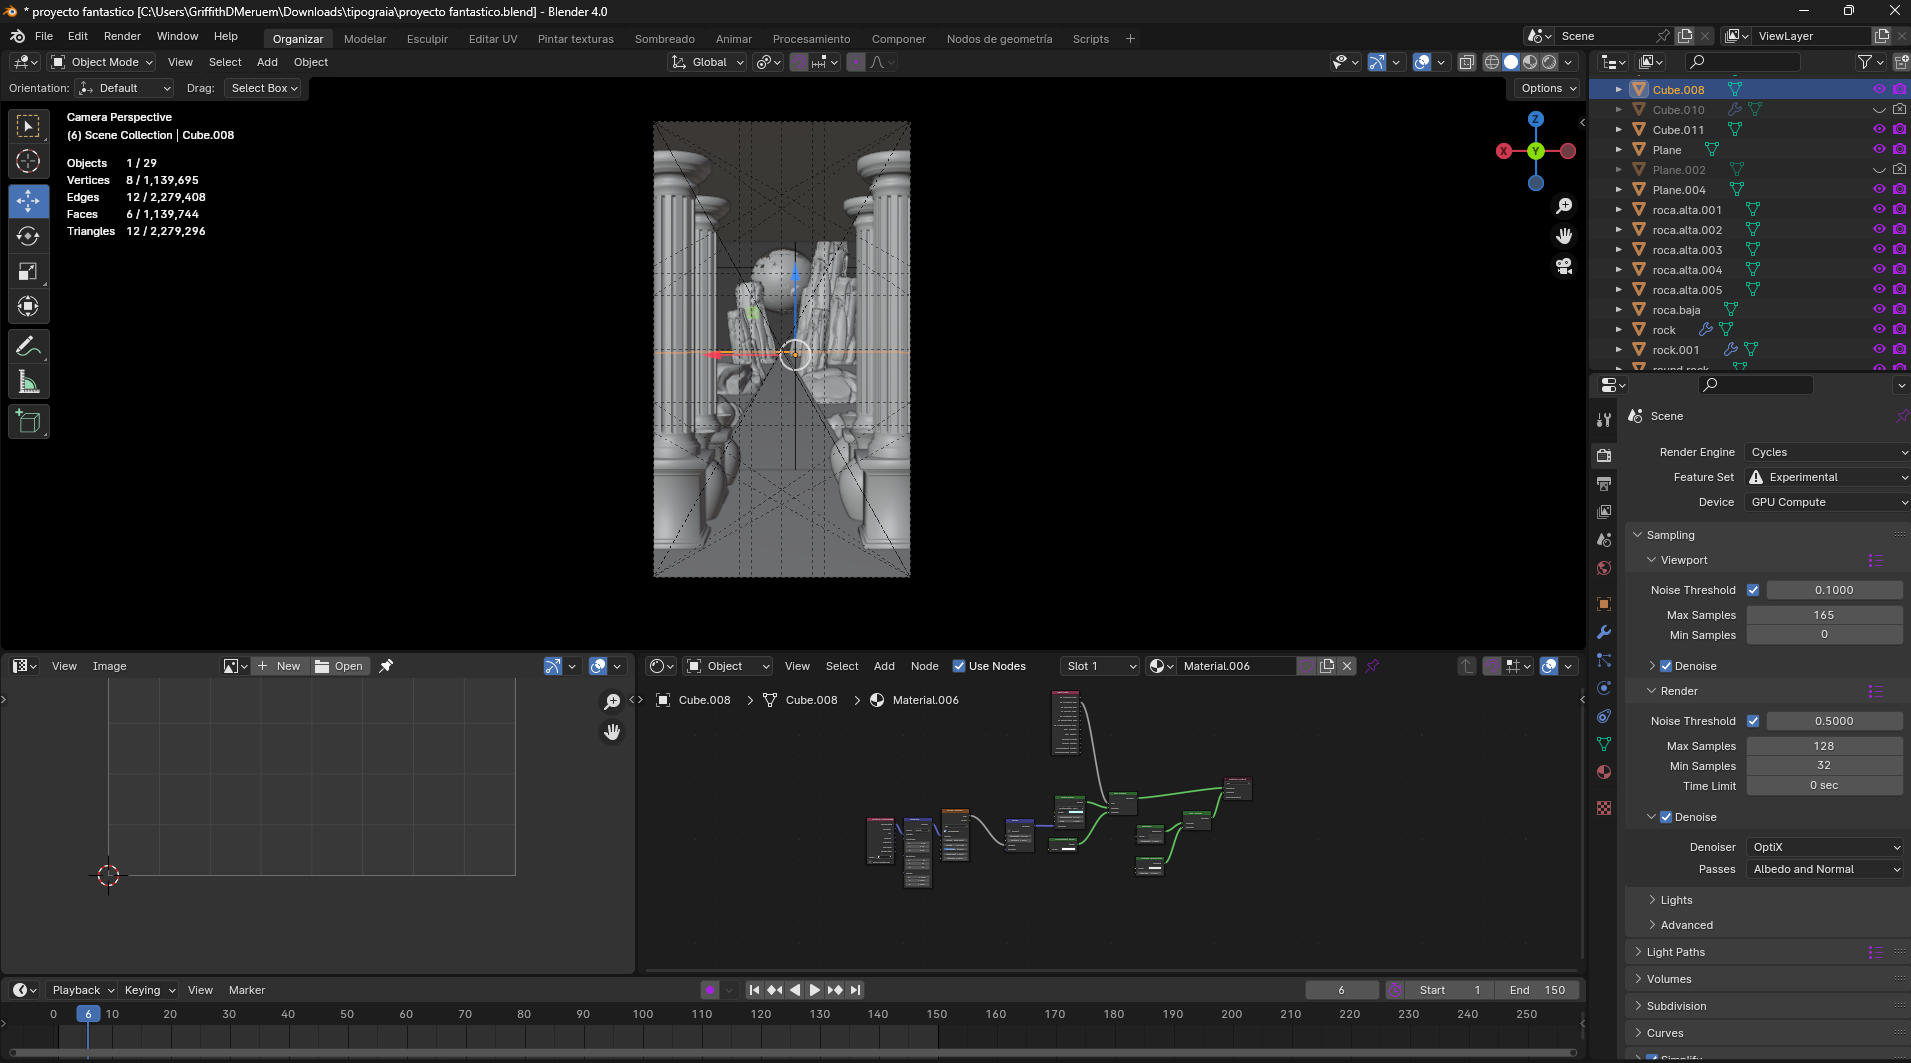The height and width of the screenshot is (1063, 1911).
Task: Hide Cube.011 in viewport via eye icon
Action: coord(1879,129)
